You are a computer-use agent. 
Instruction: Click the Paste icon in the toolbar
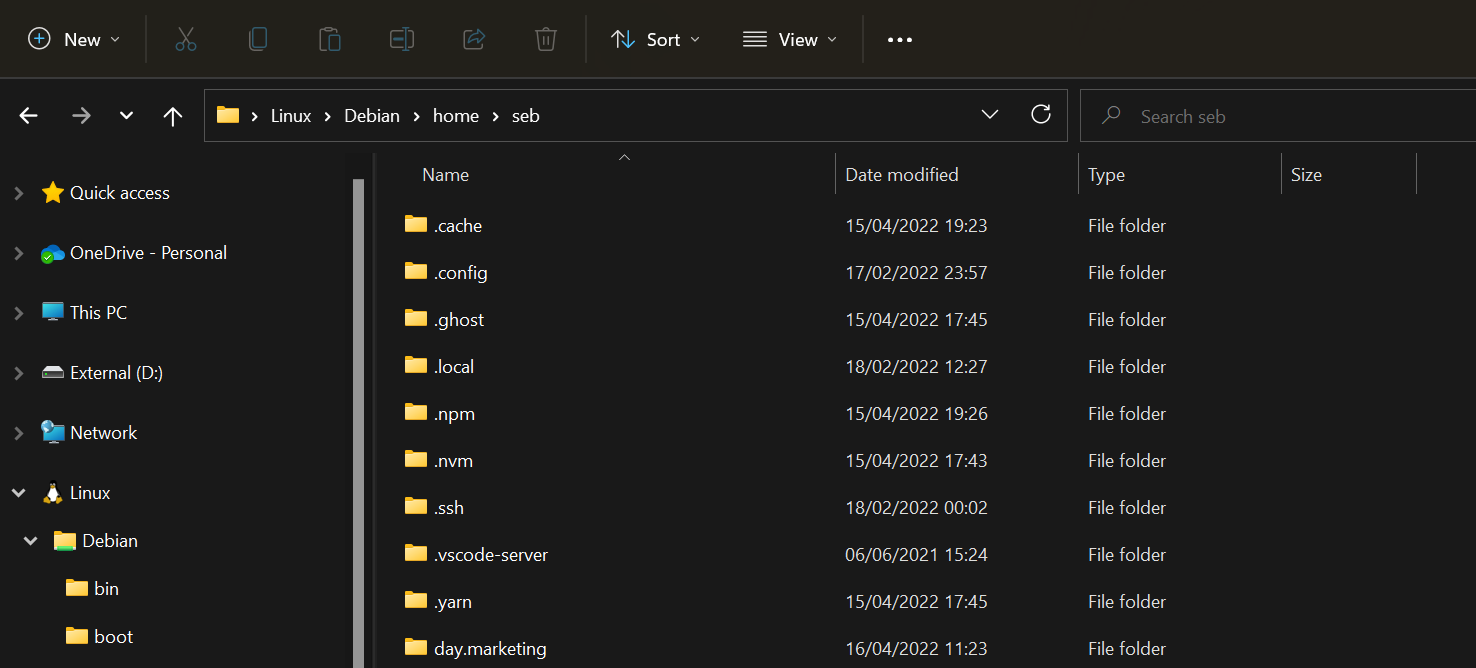pos(330,39)
